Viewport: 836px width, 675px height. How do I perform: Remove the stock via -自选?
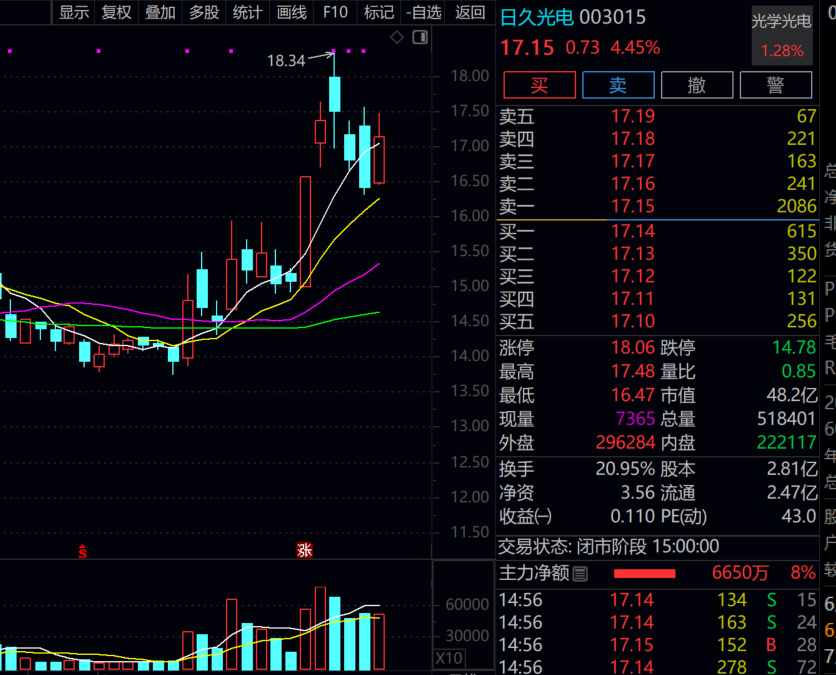423,12
